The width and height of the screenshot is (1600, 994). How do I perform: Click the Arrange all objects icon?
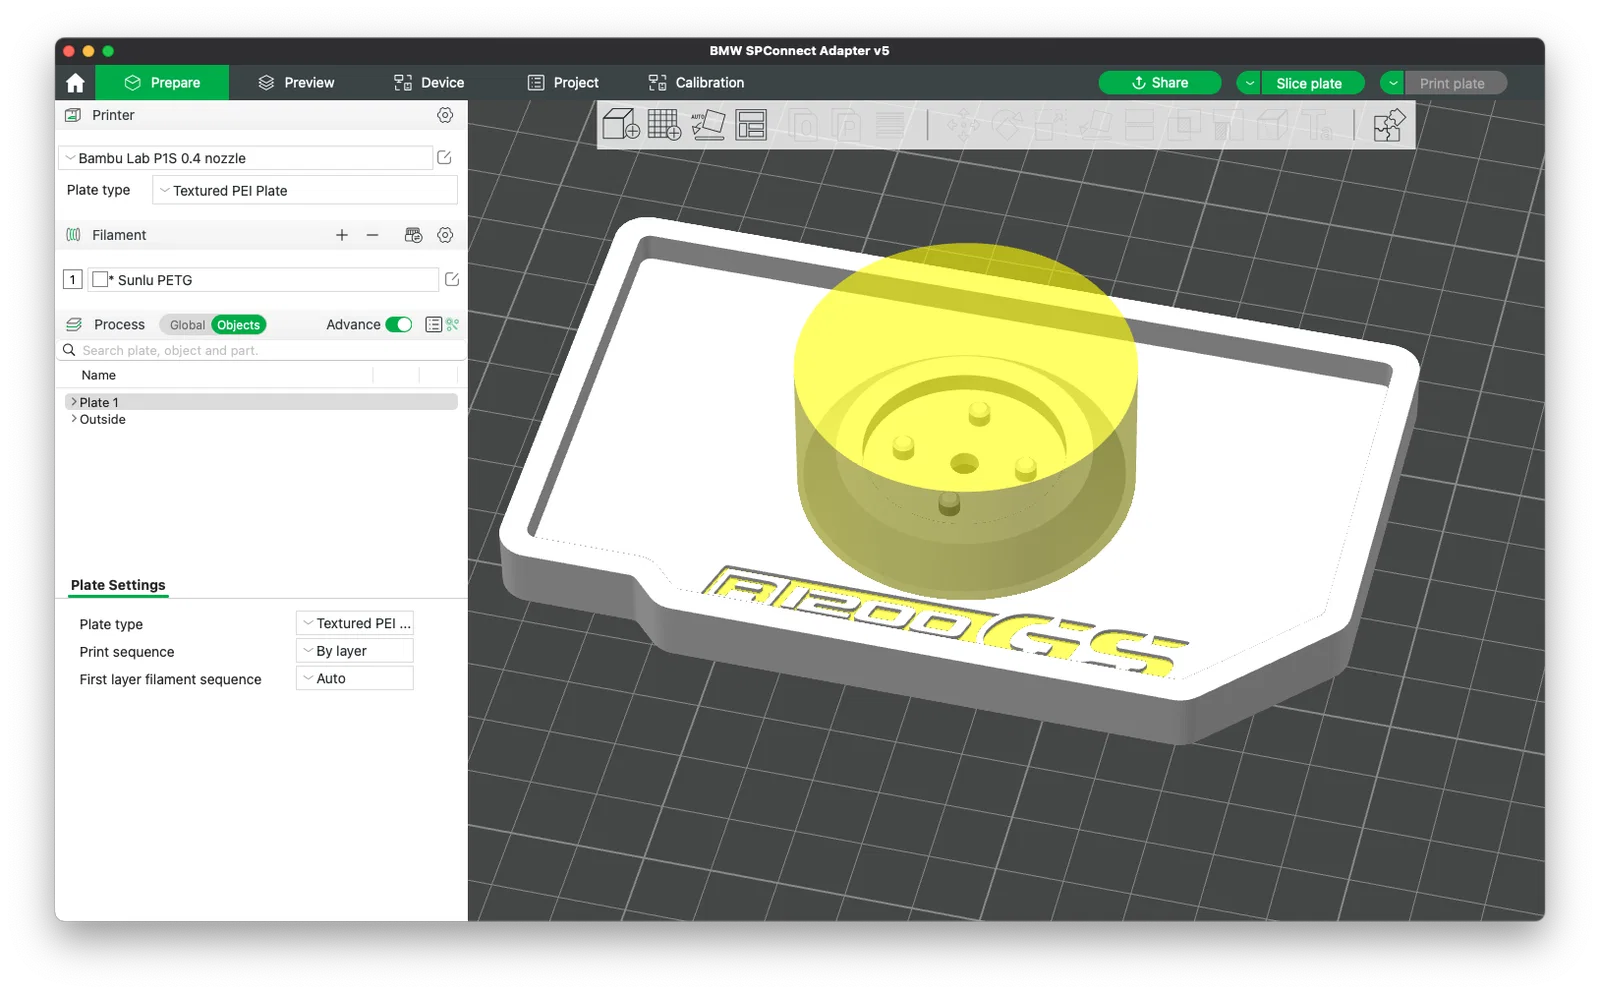coord(751,125)
